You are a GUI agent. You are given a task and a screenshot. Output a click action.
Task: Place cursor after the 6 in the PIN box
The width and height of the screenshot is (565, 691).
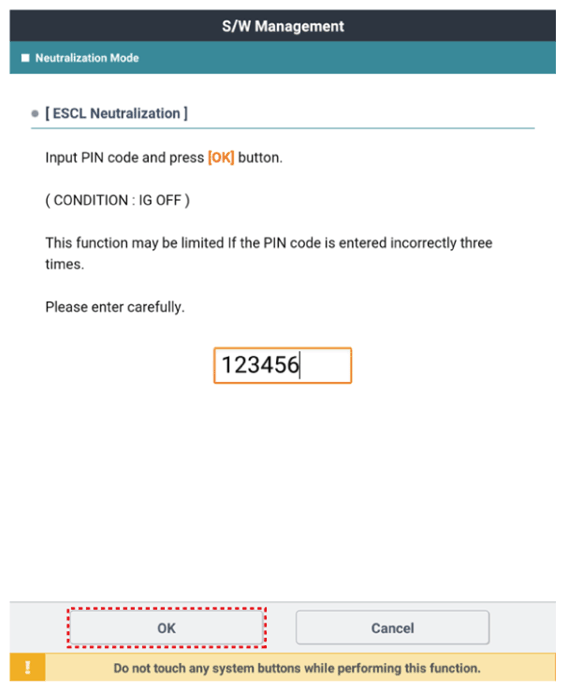[x=300, y=365]
